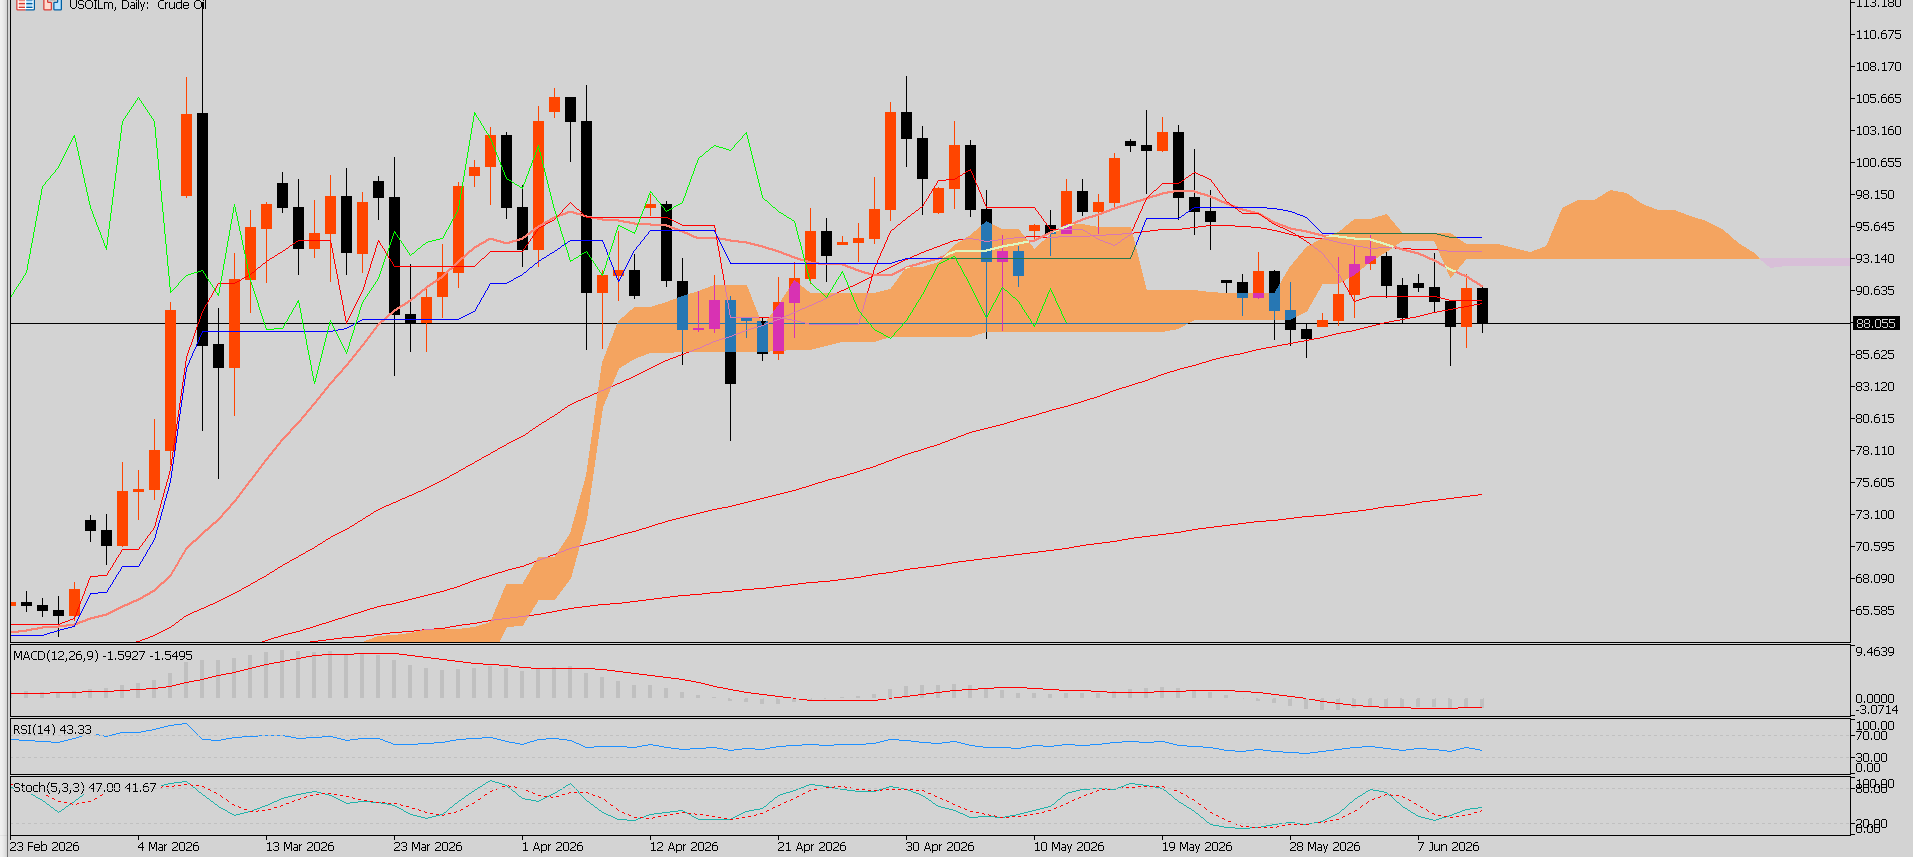Click the 10 May 2026 date label
Screen dimensions: 1913x857
pos(1069,846)
